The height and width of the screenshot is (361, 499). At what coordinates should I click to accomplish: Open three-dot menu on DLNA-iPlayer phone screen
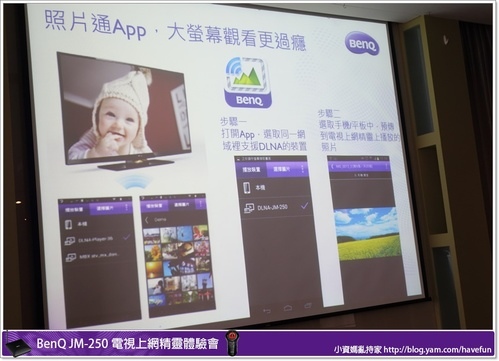(x=126, y=207)
